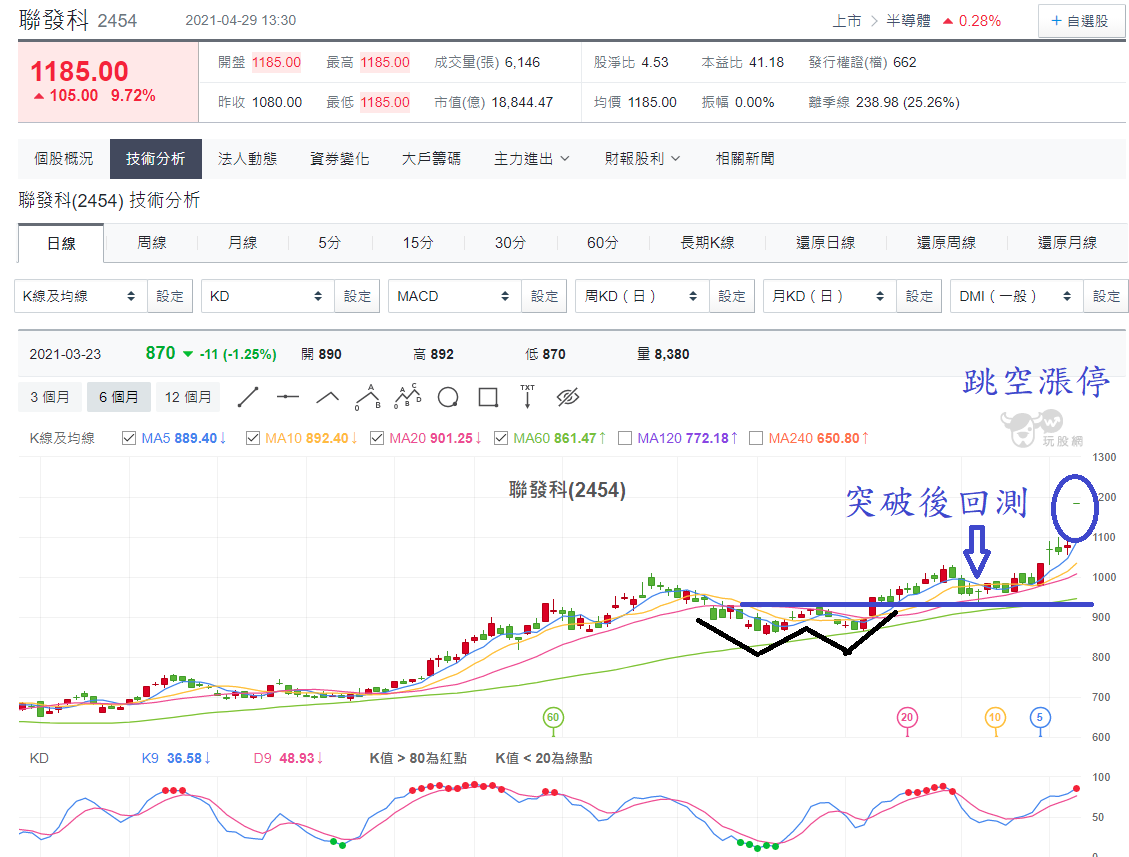Screen dimensions: 1129x857
Task: Open 設定 beside the 周KD selector
Action: coord(732,296)
